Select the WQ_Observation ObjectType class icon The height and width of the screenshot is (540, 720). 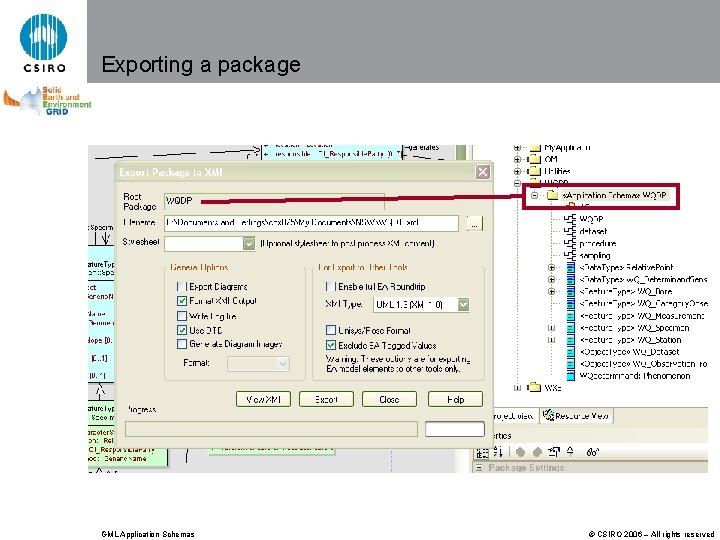pos(571,364)
